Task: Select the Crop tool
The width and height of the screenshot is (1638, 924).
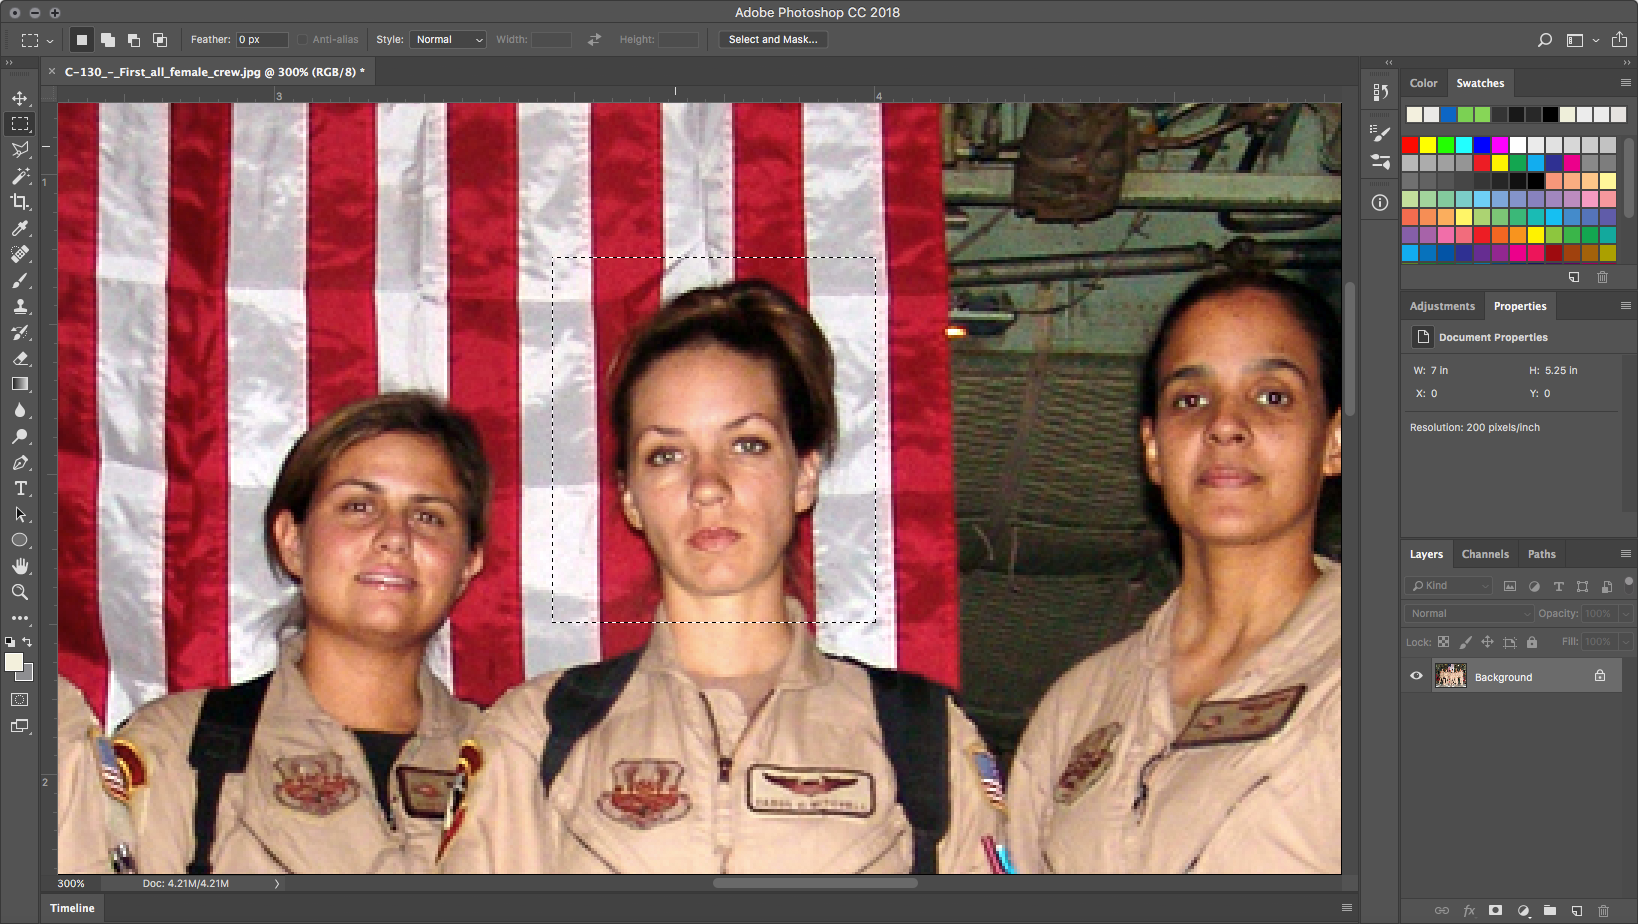Action: 20,202
